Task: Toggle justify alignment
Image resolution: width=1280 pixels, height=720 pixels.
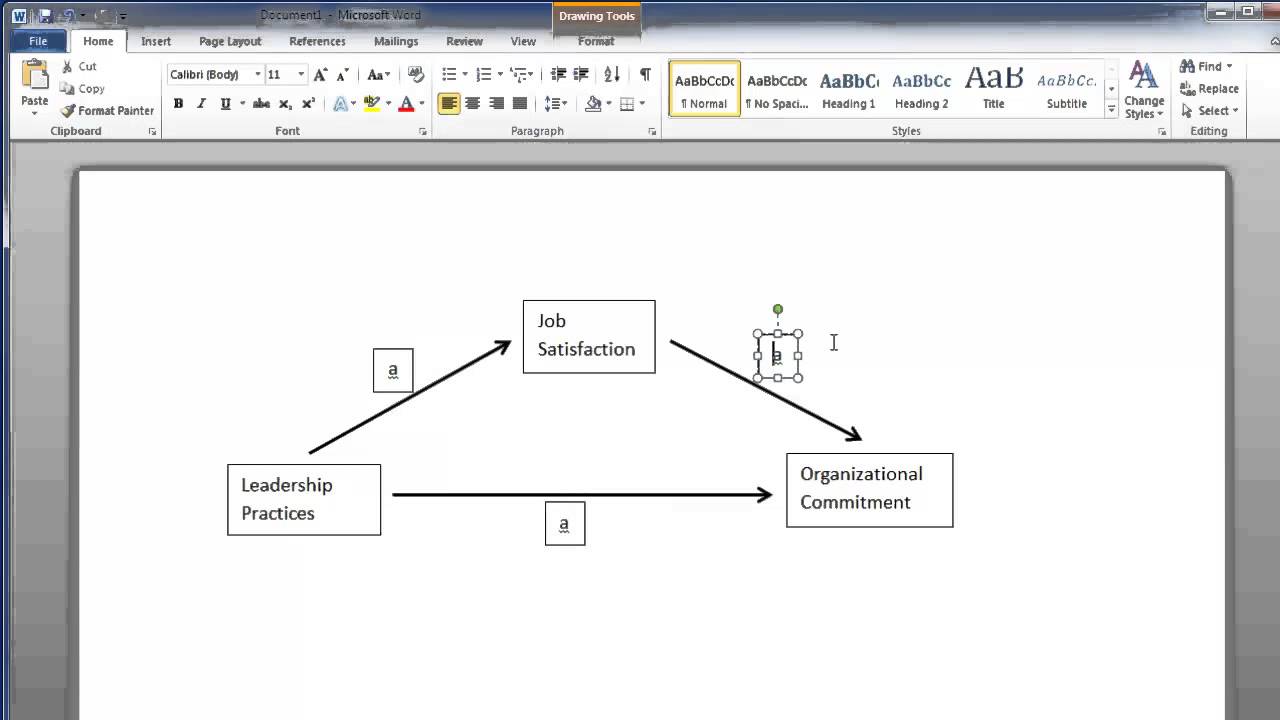Action: (520, 104)
